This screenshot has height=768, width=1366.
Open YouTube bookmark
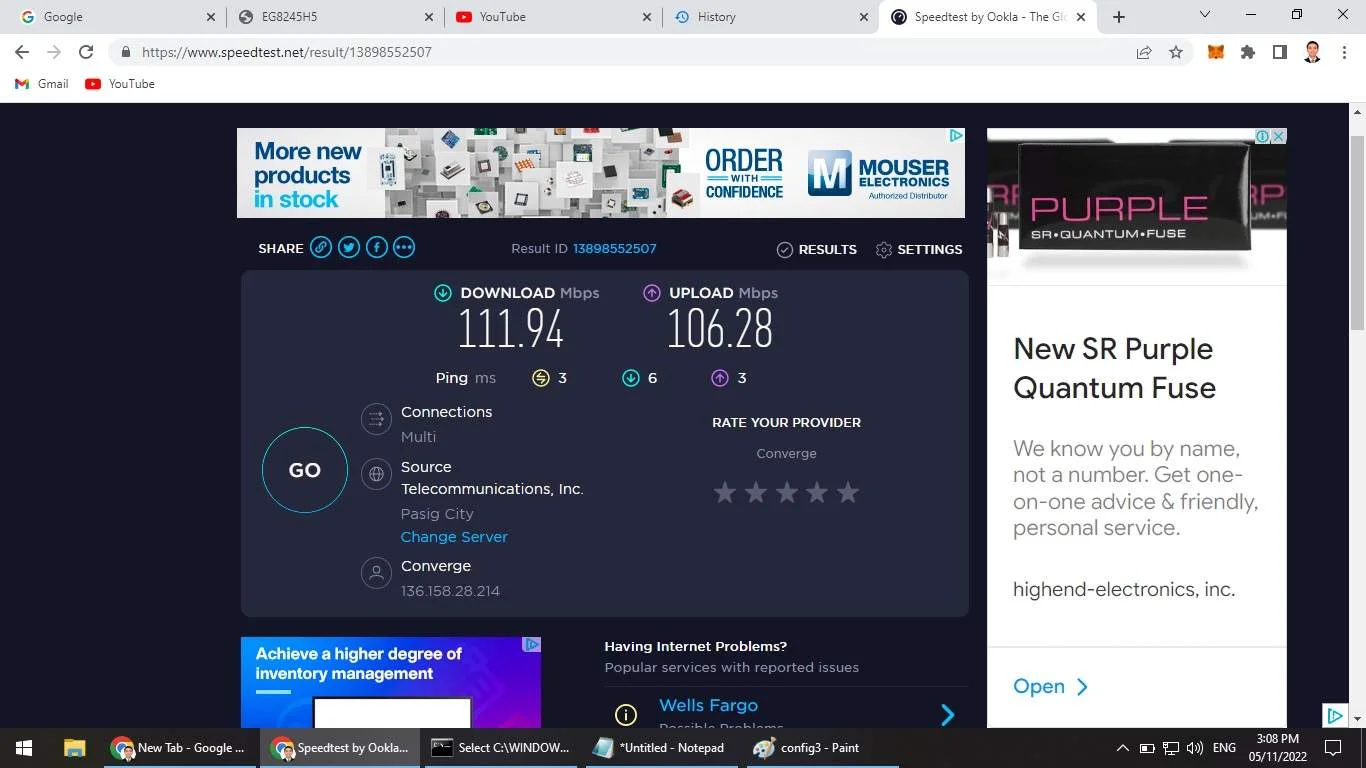click(x=120, y=84)
